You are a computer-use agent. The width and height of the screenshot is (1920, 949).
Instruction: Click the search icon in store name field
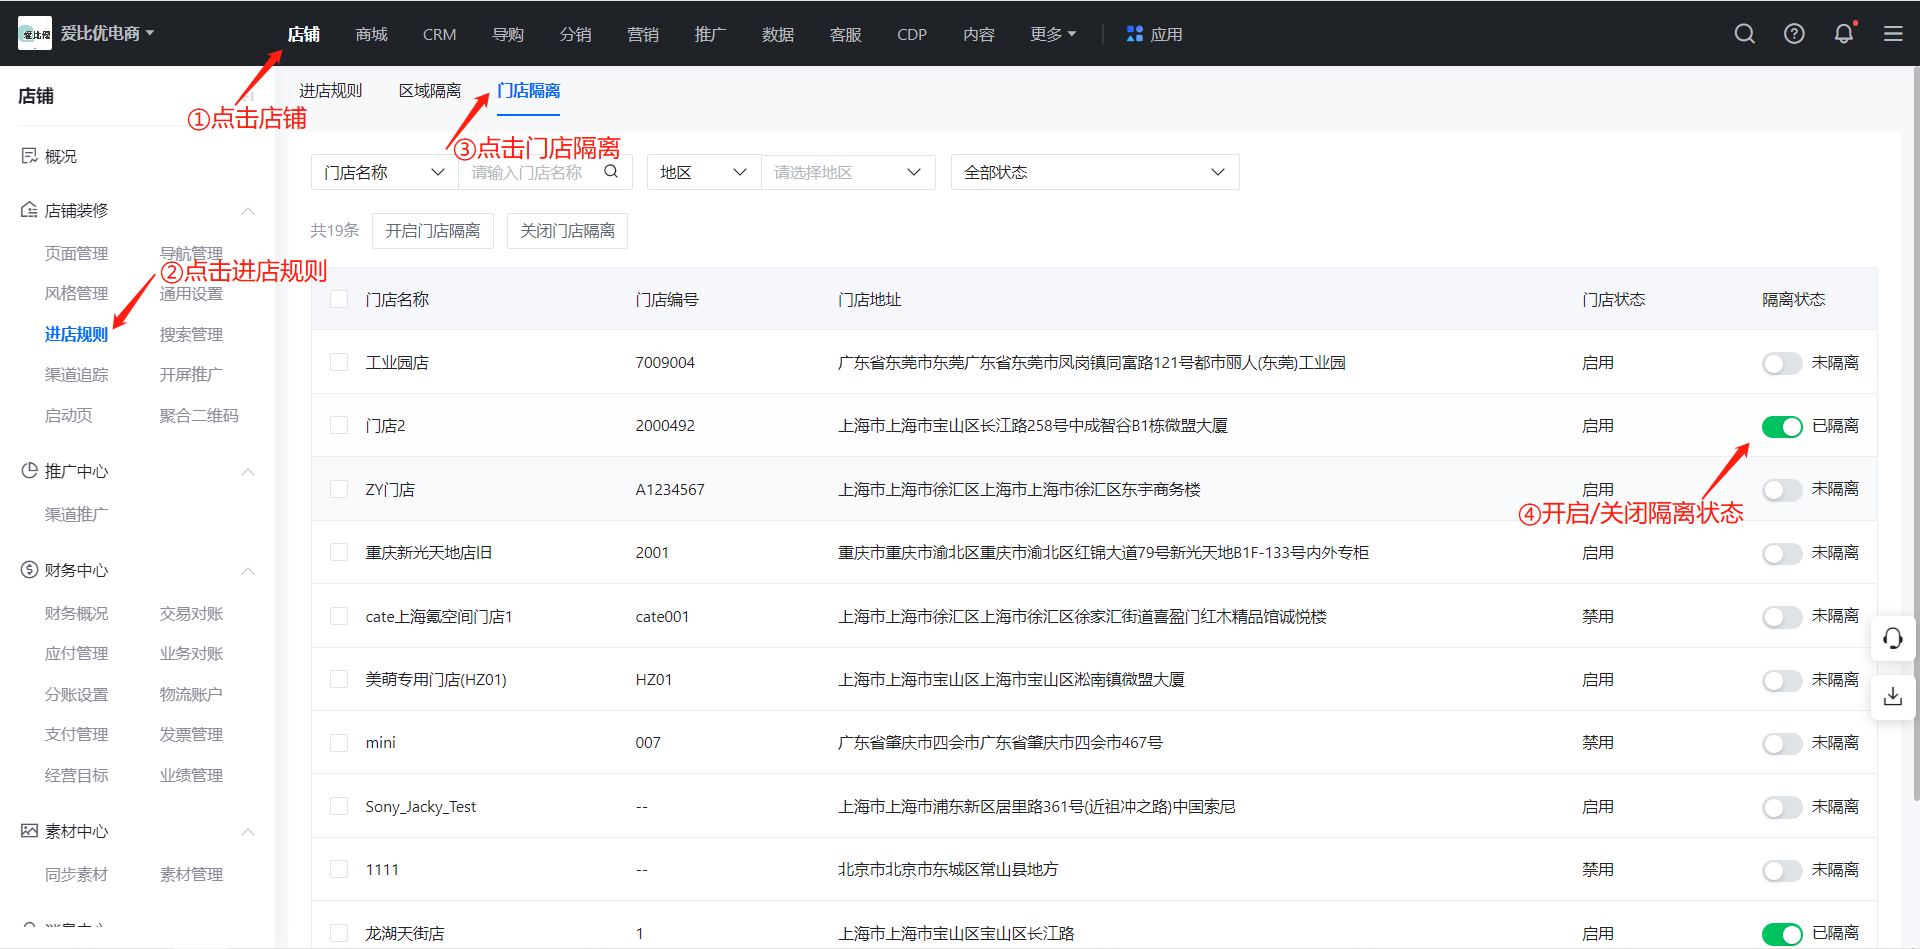[x=611, y=172]
